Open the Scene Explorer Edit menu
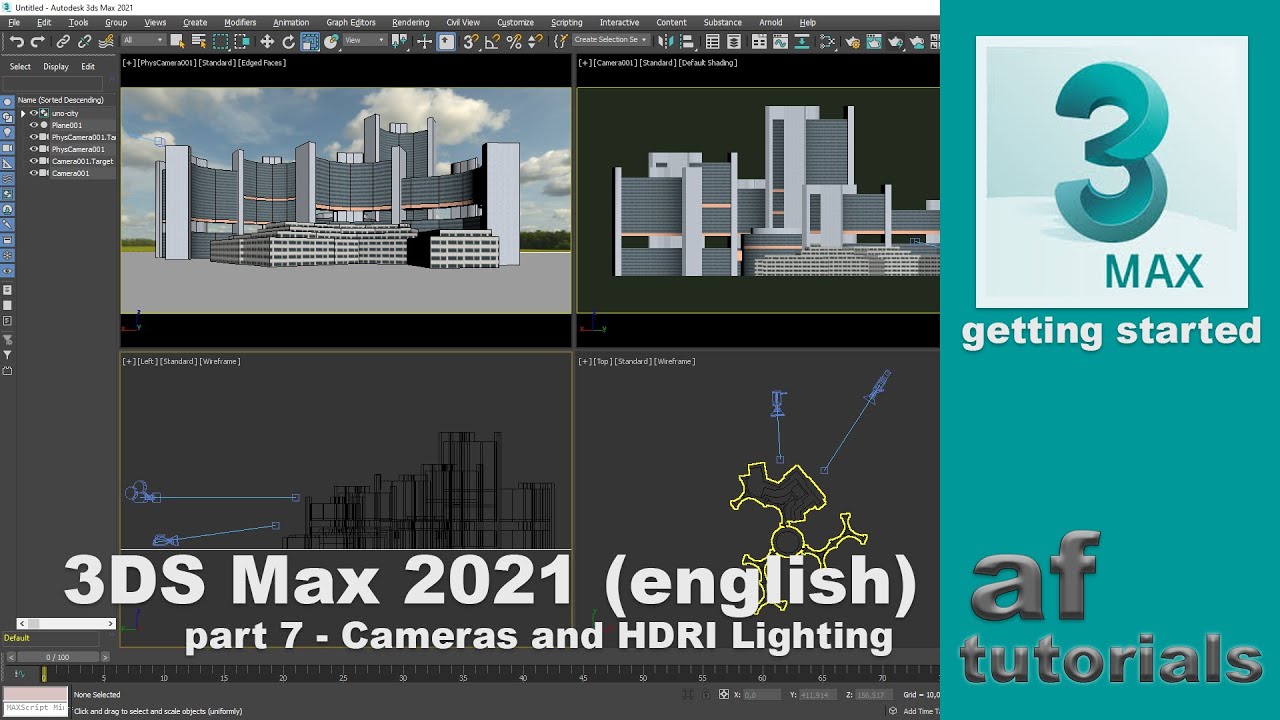The width and height of the screenshot is (1280, 720). [88, 67]
